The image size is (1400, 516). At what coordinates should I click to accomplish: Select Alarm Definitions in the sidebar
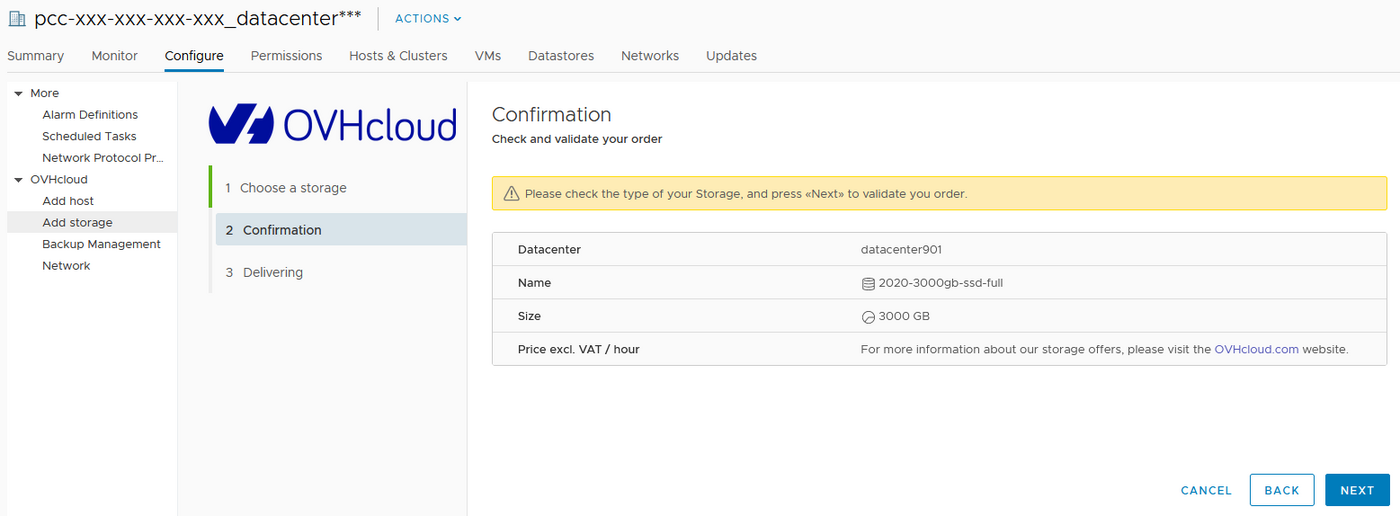[90, 115]
